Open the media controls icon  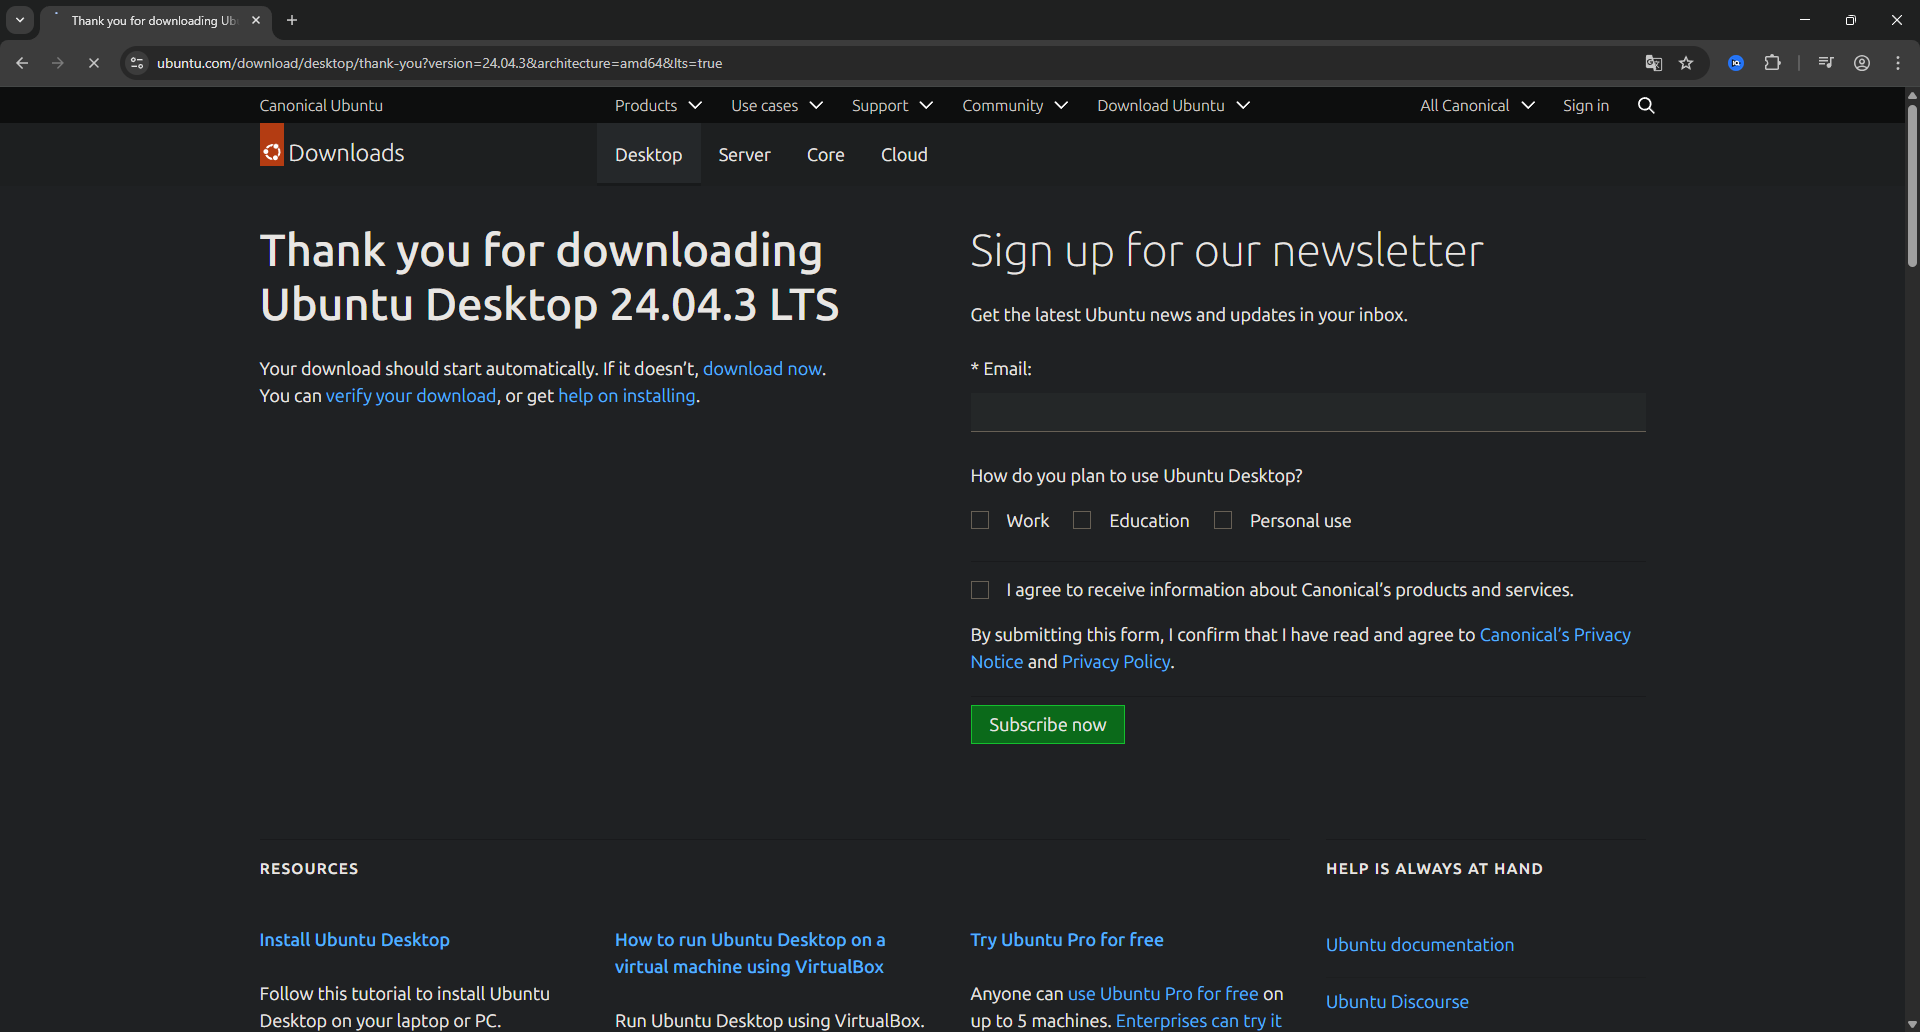pos(1825,62)
